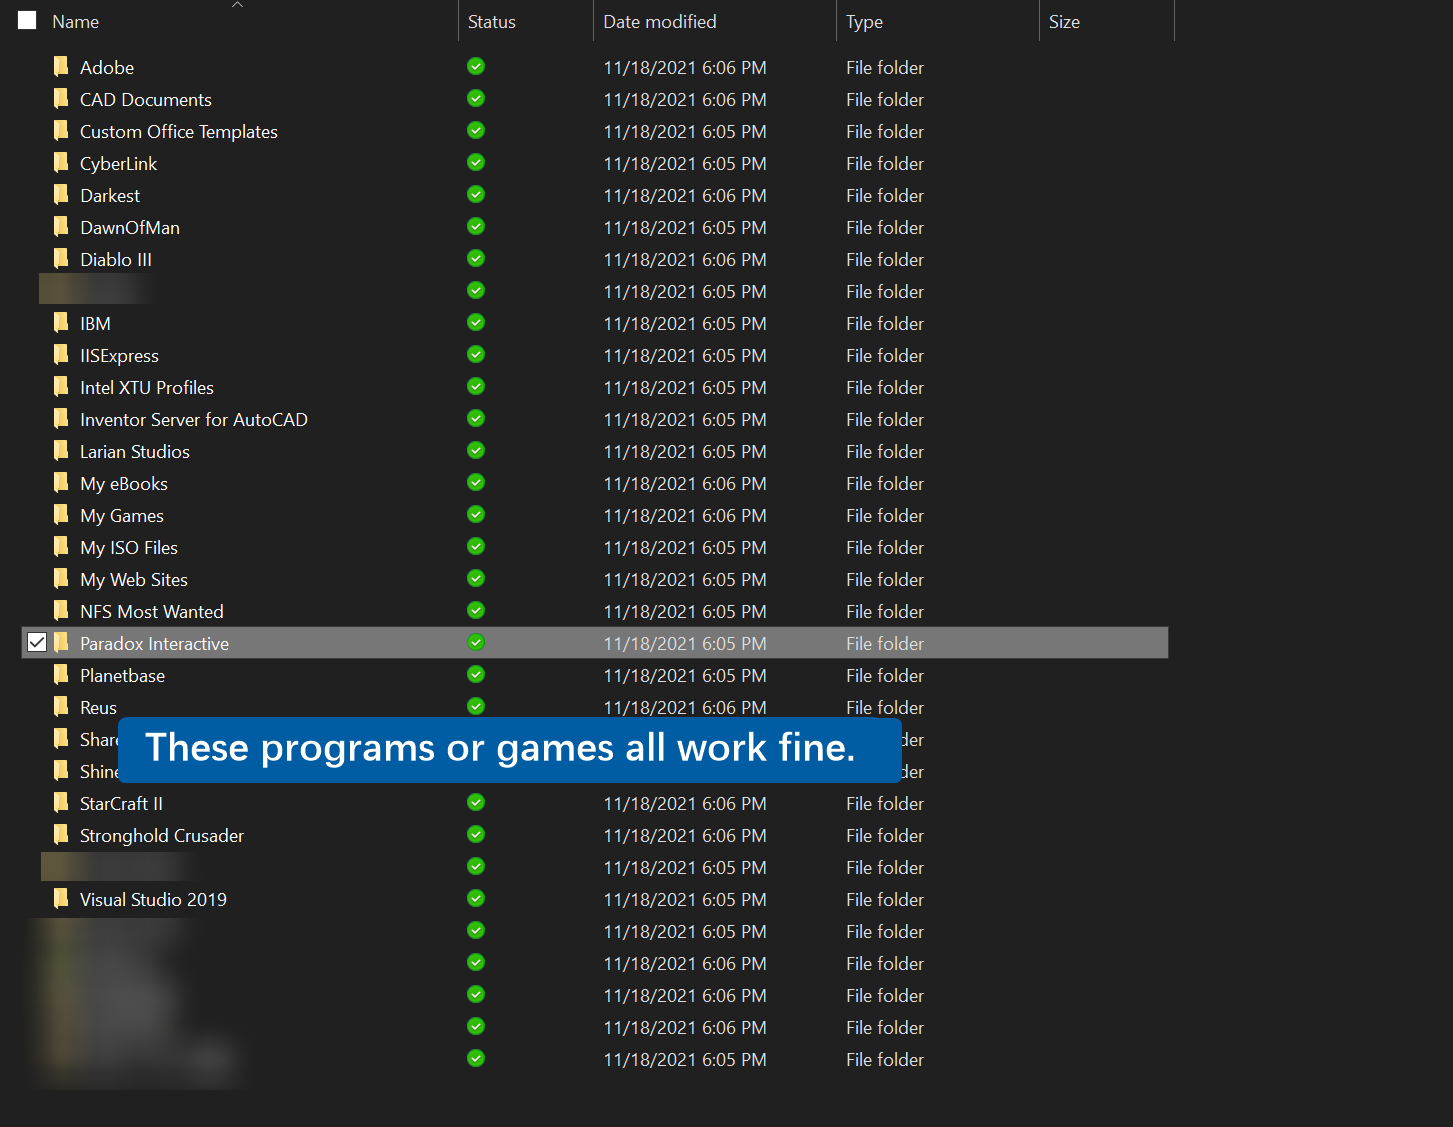Select the Intel XTU Profiles folder name
This screenshot has width=1453, height=1127.
point(147,387)
